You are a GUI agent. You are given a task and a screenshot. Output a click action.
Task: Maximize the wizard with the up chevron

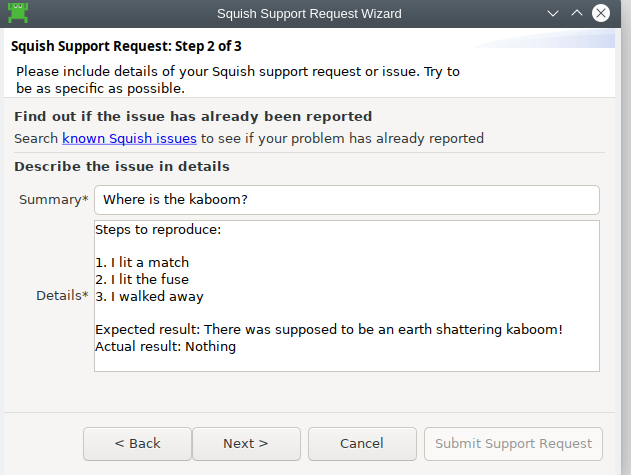577,13
